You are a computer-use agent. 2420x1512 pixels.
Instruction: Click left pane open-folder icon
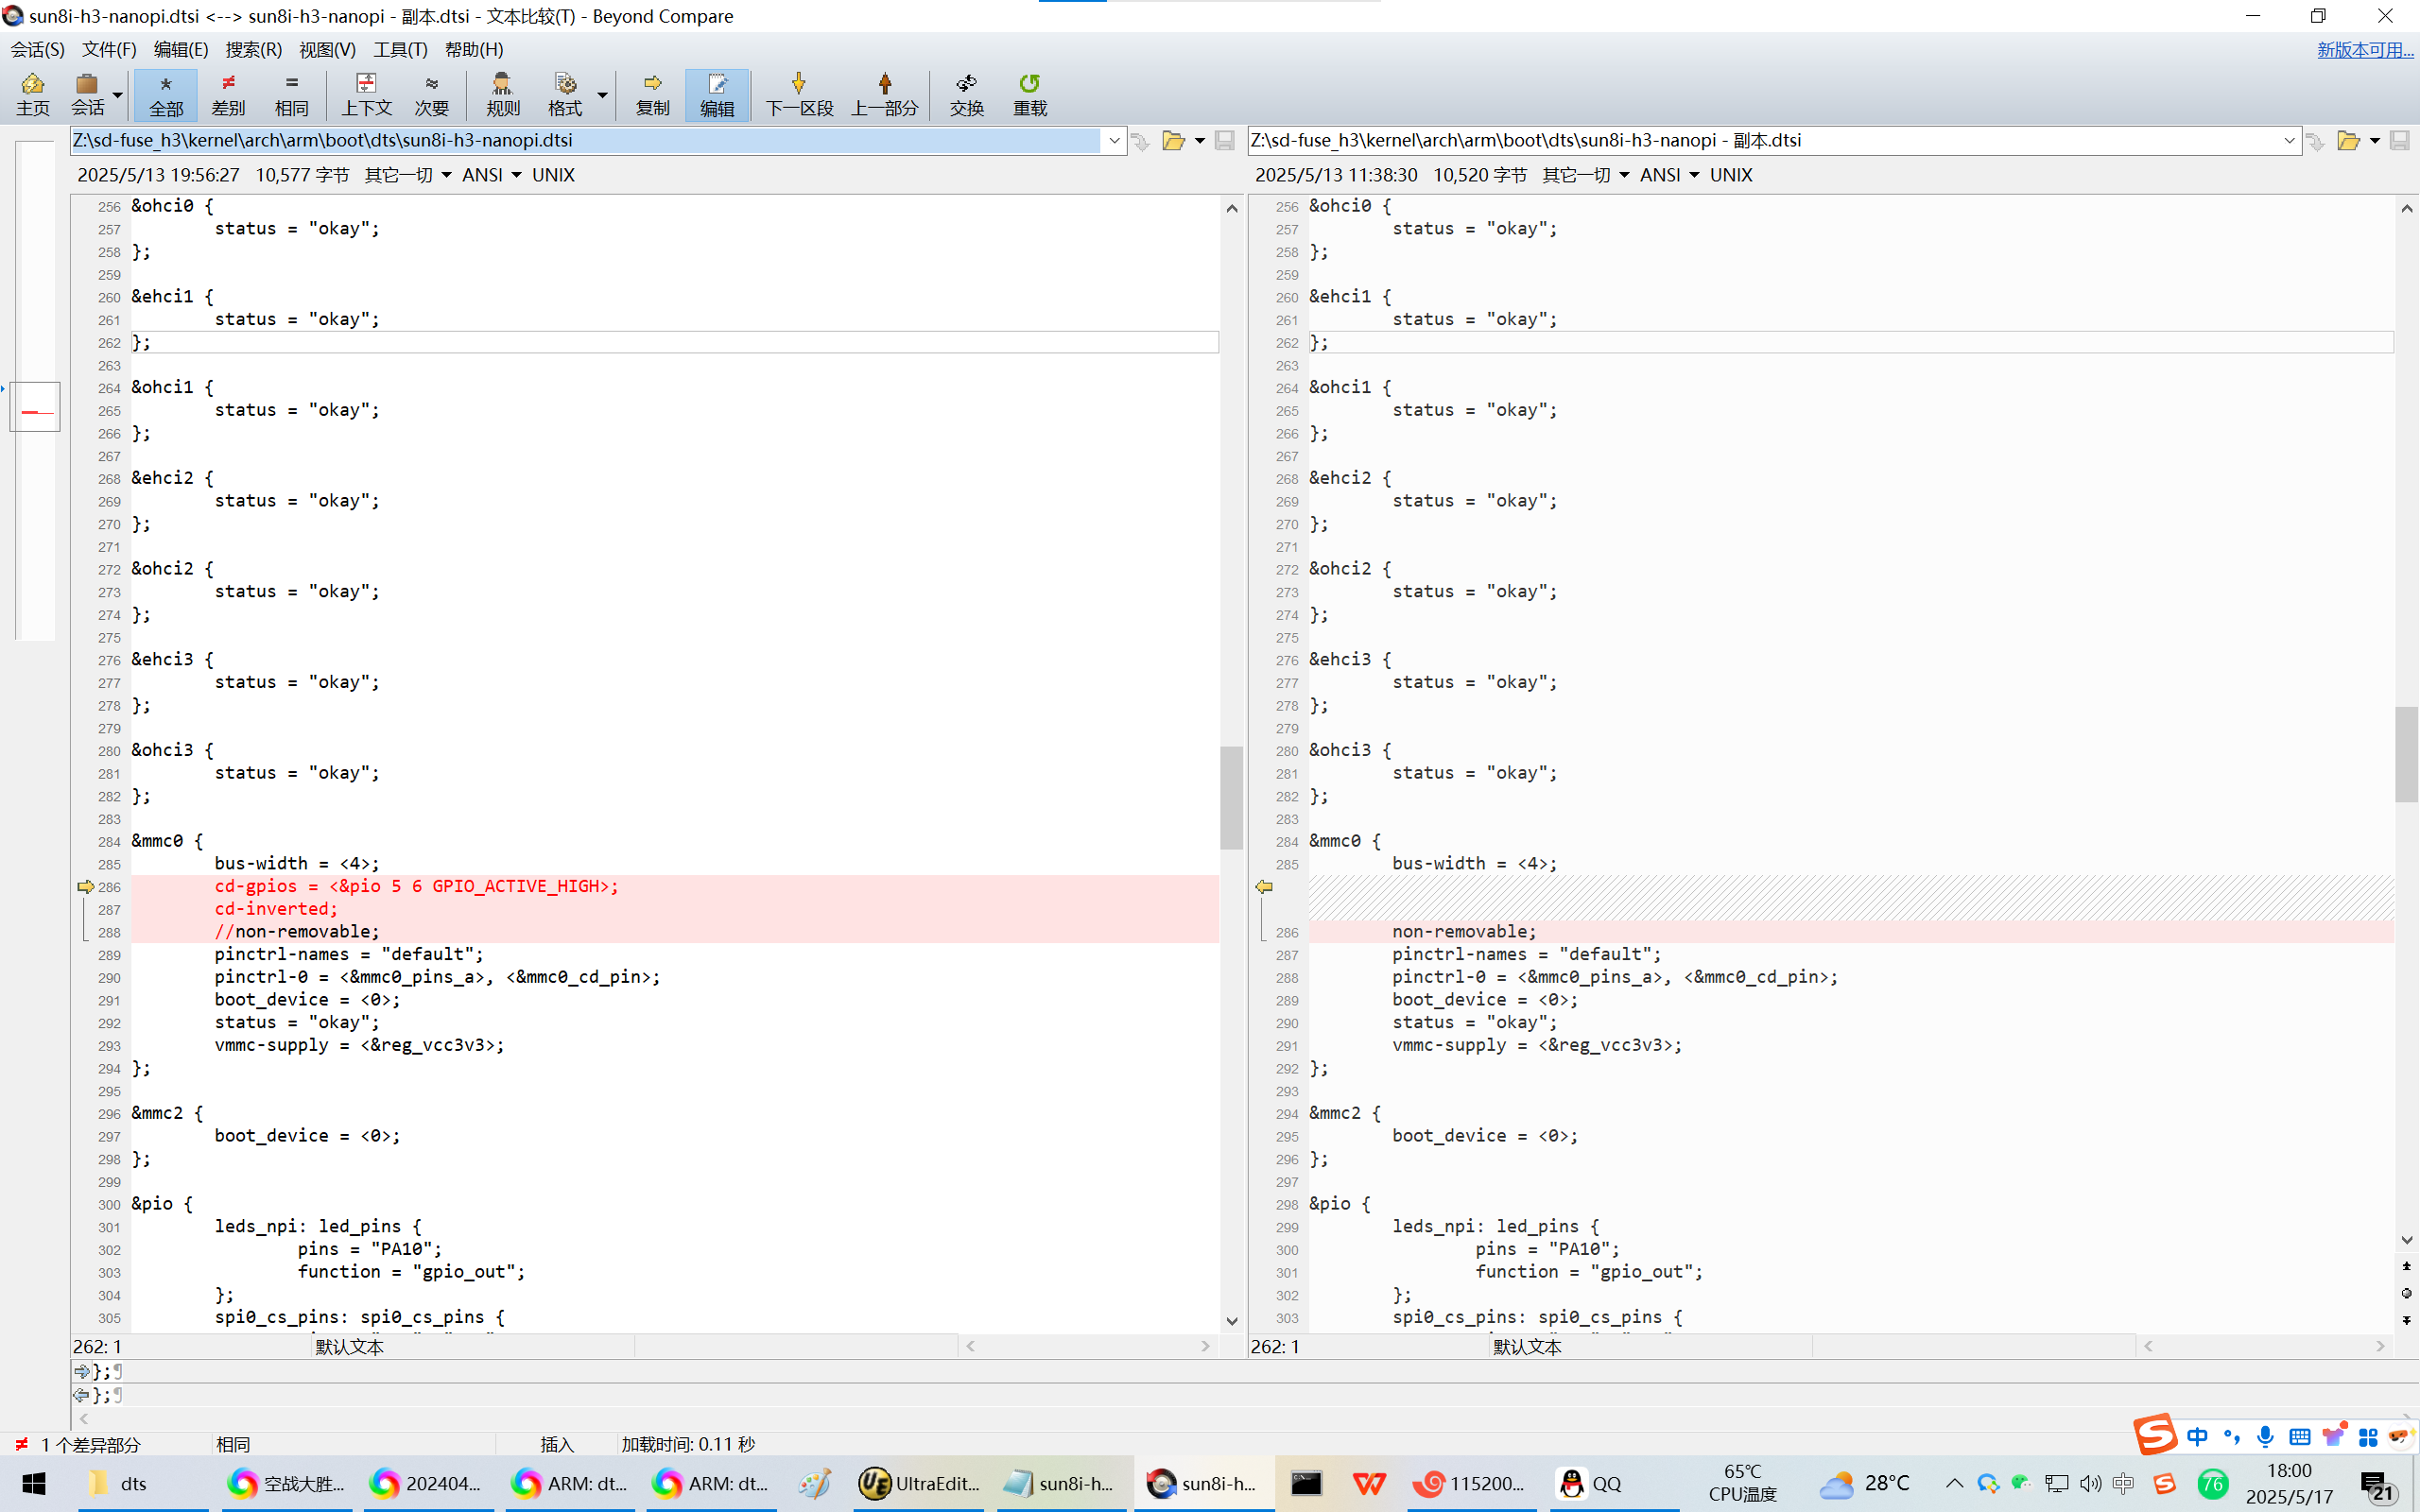coord(1173,141)
